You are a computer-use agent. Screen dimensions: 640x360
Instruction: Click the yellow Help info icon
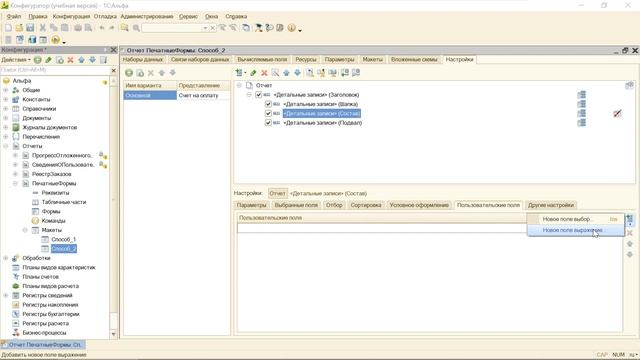click(291, 28)
